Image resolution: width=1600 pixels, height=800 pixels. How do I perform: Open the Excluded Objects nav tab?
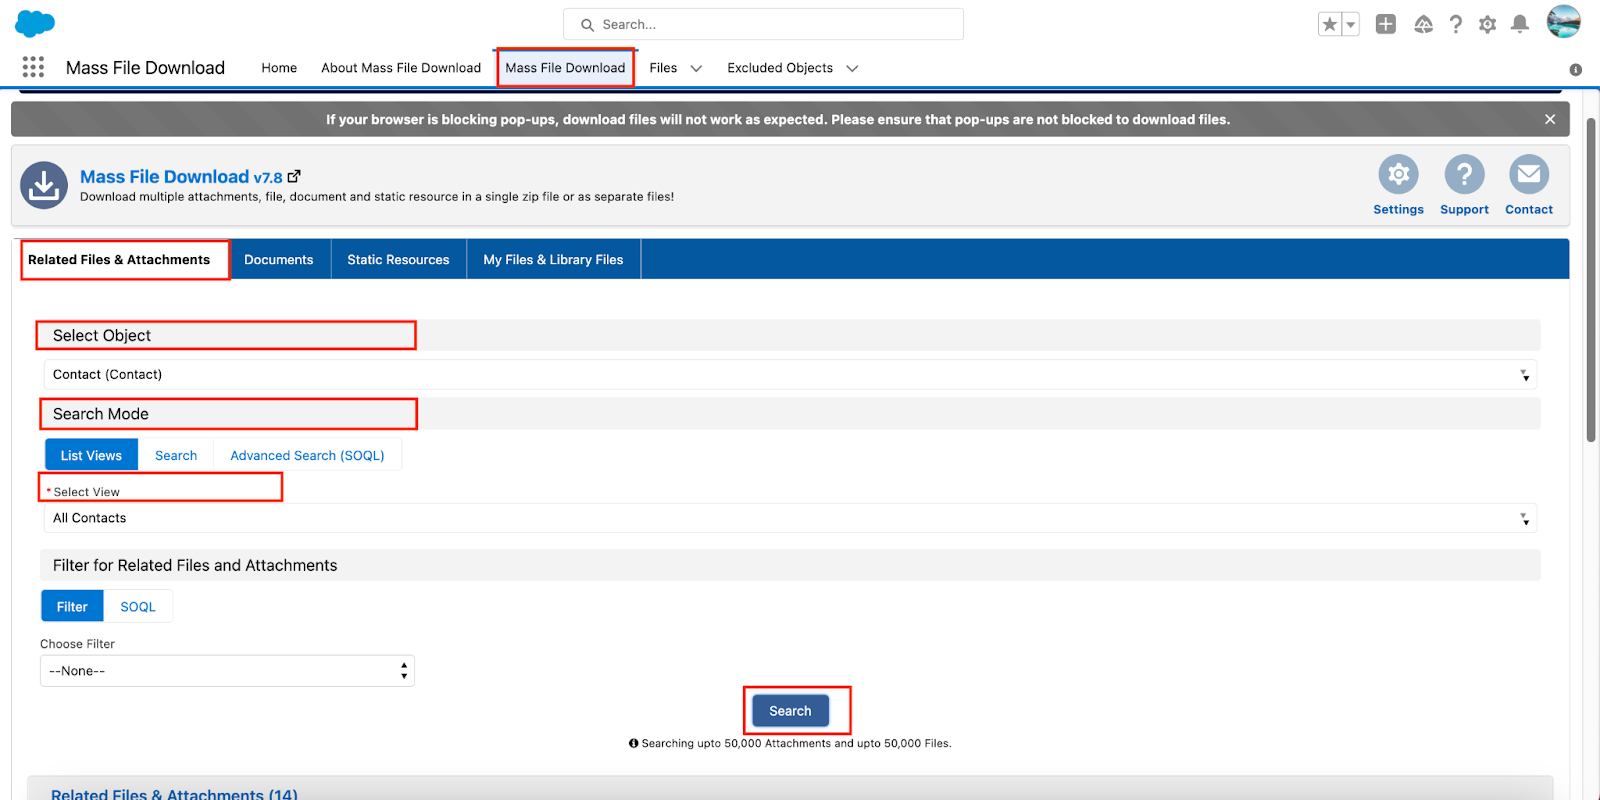(x=780, y=68)
